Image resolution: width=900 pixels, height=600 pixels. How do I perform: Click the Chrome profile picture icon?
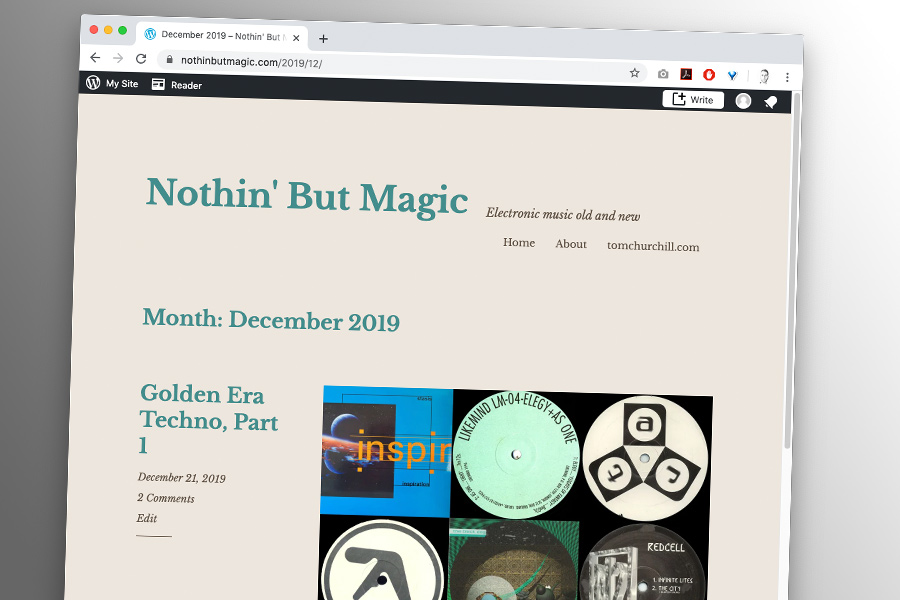click(x=764, y=76)
